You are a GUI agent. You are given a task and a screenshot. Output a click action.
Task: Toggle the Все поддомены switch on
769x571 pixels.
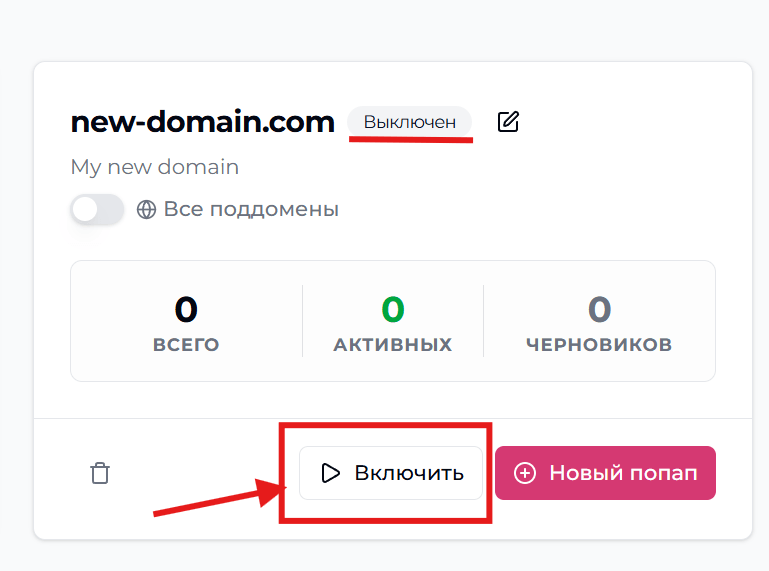[97, 209]
